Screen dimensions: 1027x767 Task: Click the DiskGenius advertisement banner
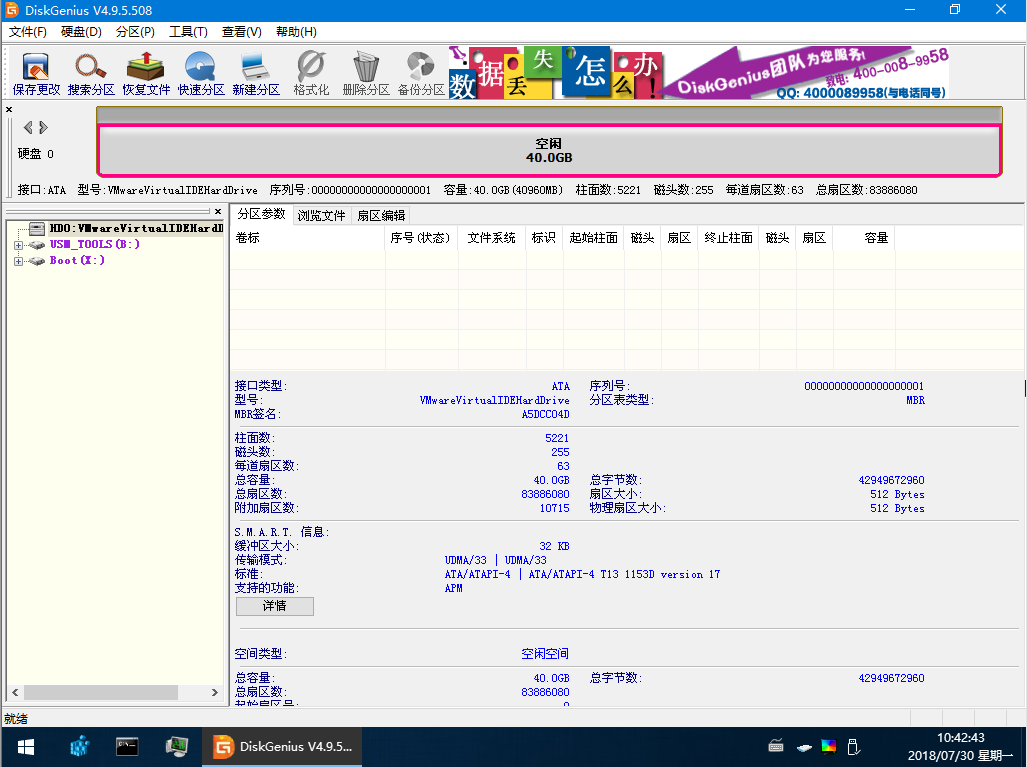pos(699,73)
